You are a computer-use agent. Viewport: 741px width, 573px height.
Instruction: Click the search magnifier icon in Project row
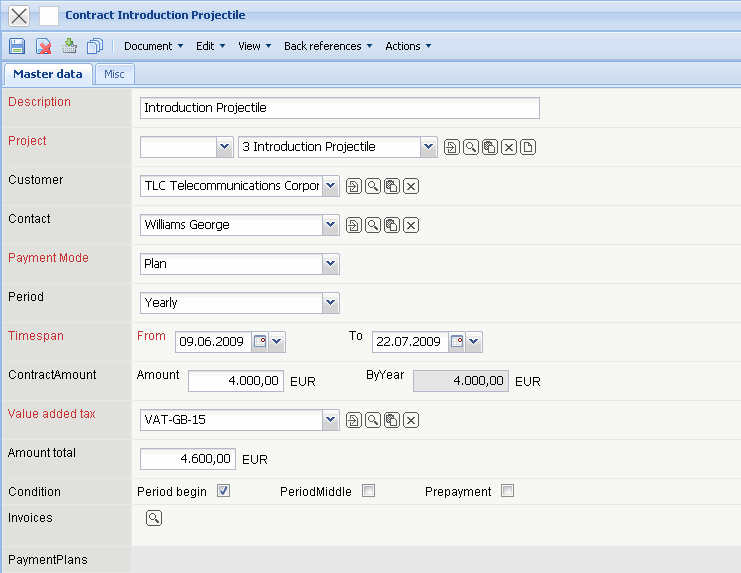tap(471, 147)
